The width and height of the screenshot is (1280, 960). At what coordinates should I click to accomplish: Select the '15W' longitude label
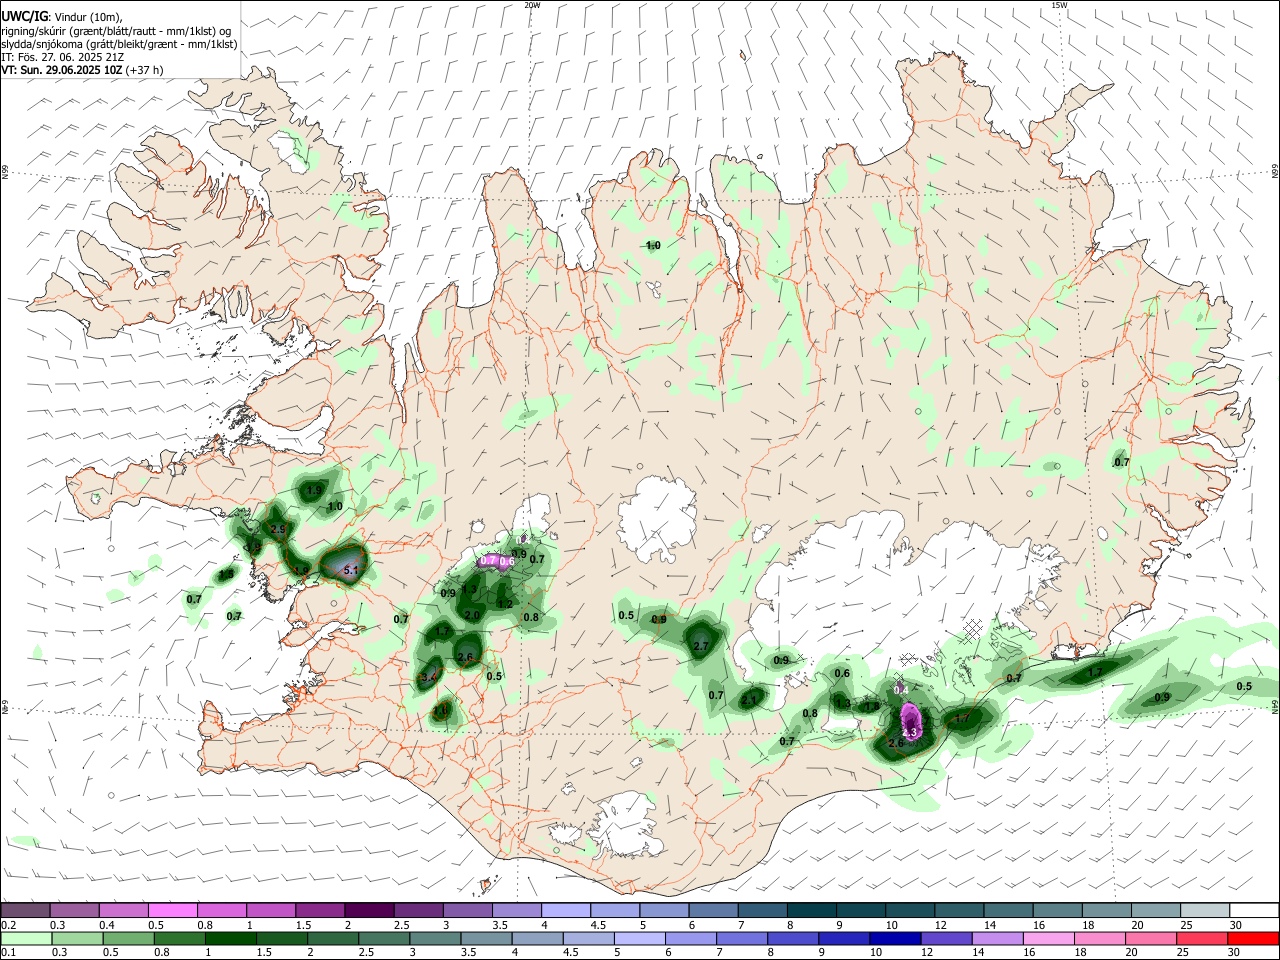point(1059,5)
